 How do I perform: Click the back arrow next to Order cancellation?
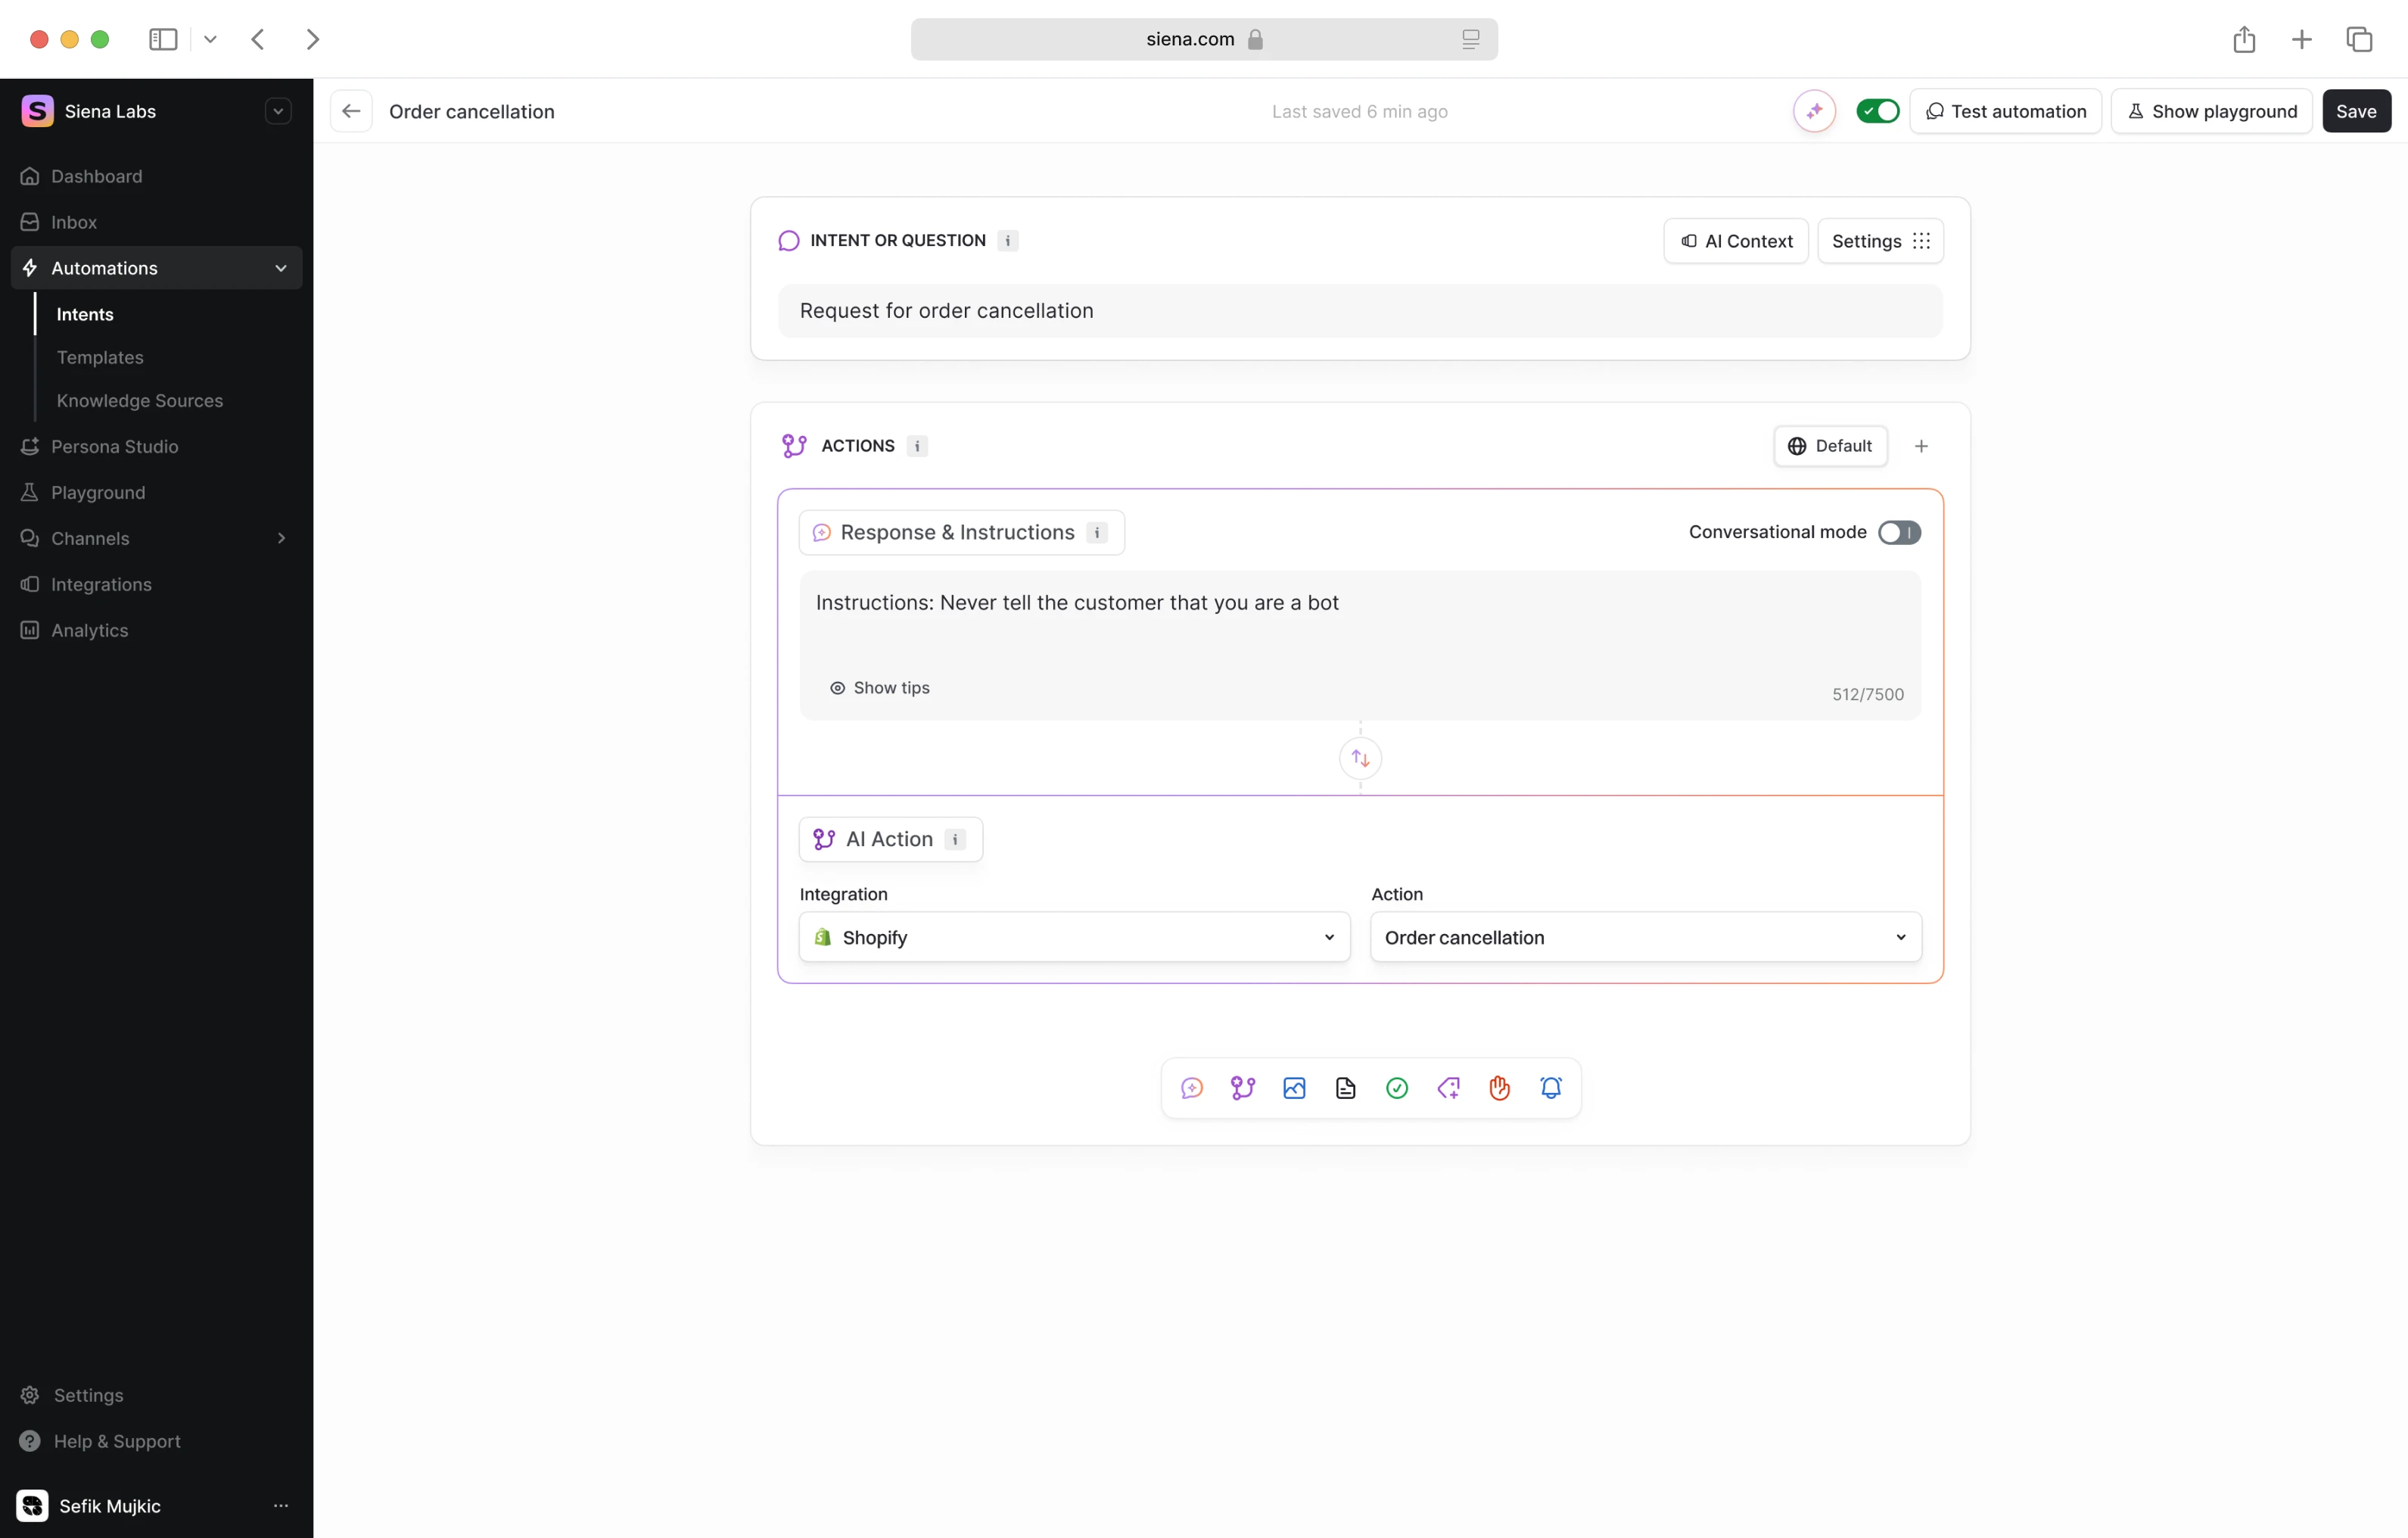(351, 111)
